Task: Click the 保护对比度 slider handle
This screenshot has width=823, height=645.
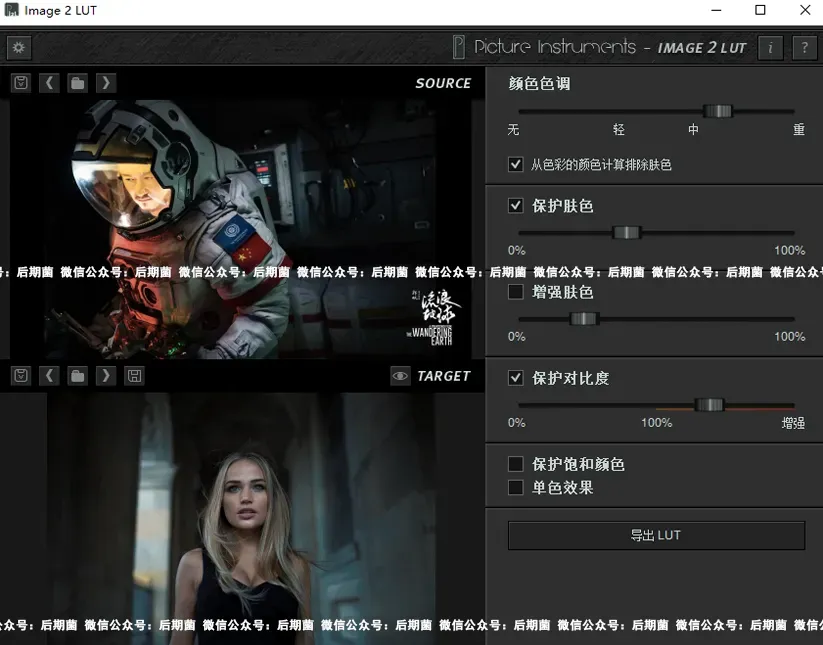Action: (710, 405)
